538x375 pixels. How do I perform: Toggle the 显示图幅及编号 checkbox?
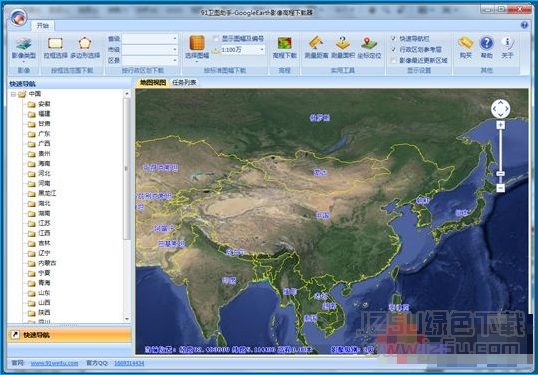pos(217,38)
